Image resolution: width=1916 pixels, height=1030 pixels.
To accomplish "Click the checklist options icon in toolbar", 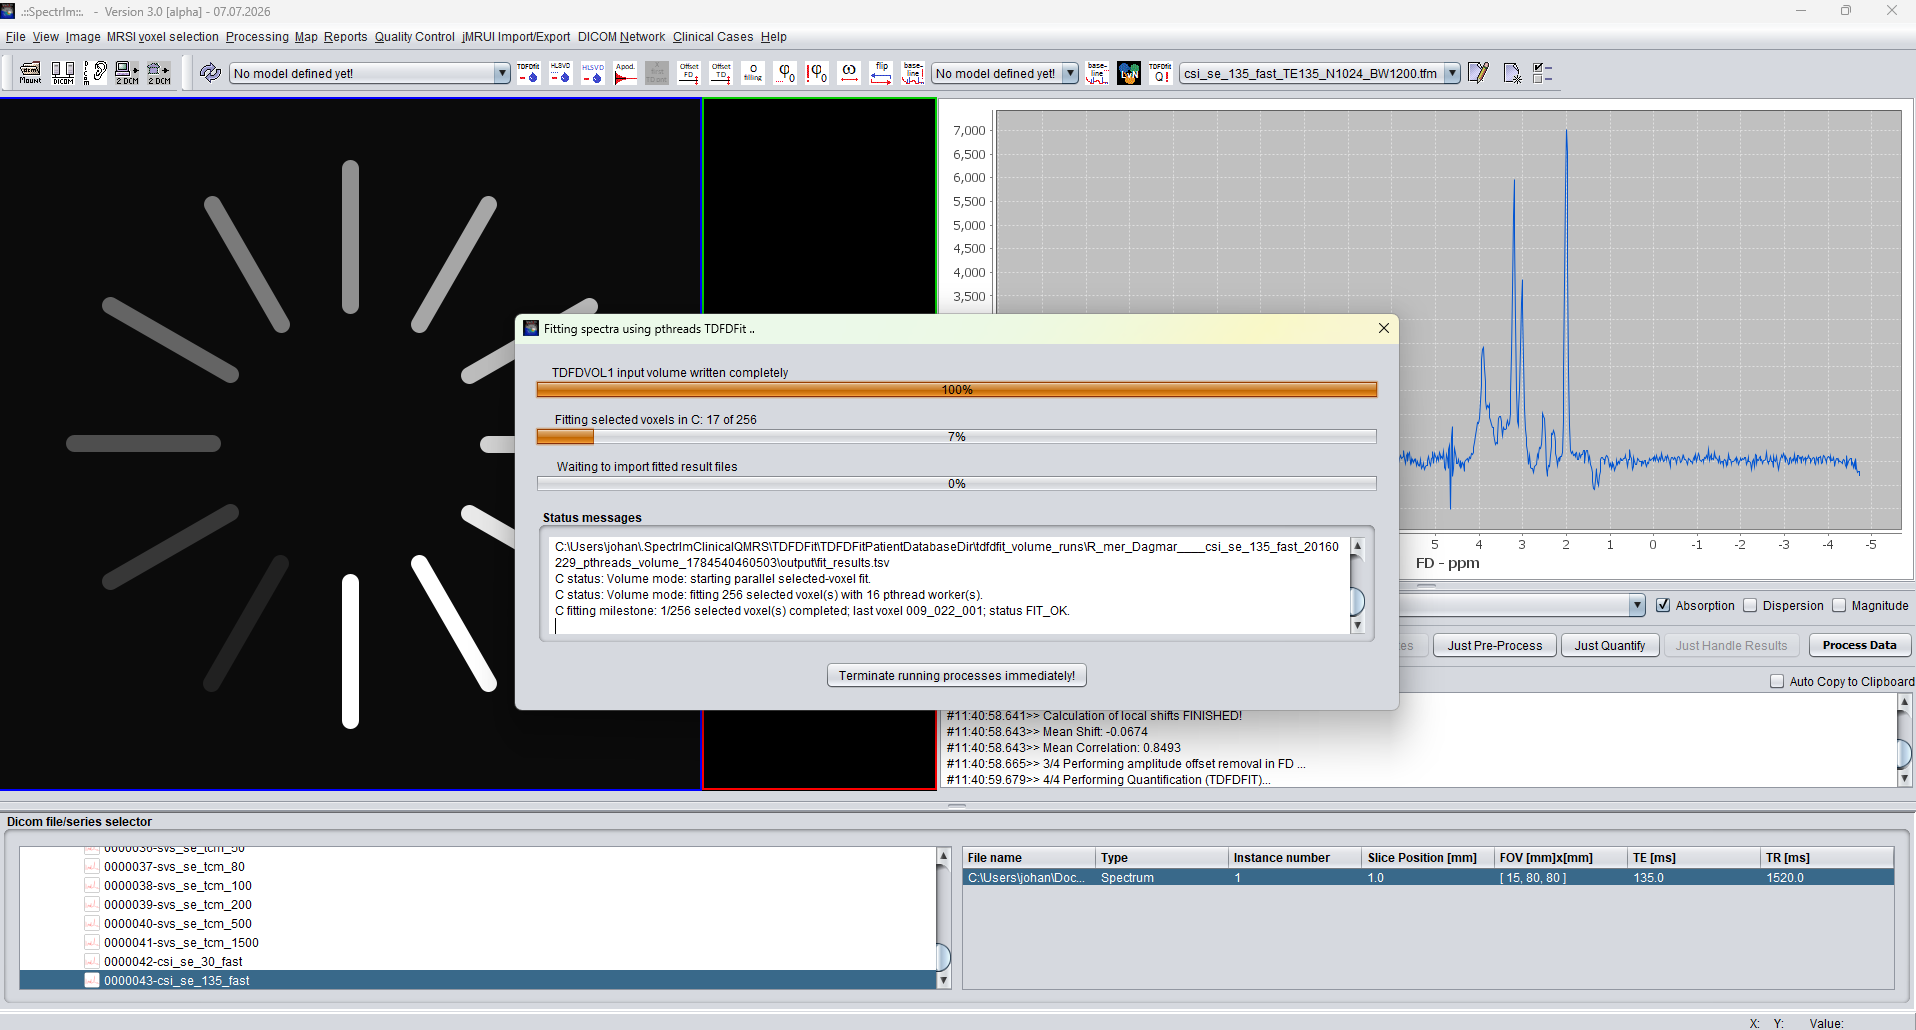I will point(1543,73).
